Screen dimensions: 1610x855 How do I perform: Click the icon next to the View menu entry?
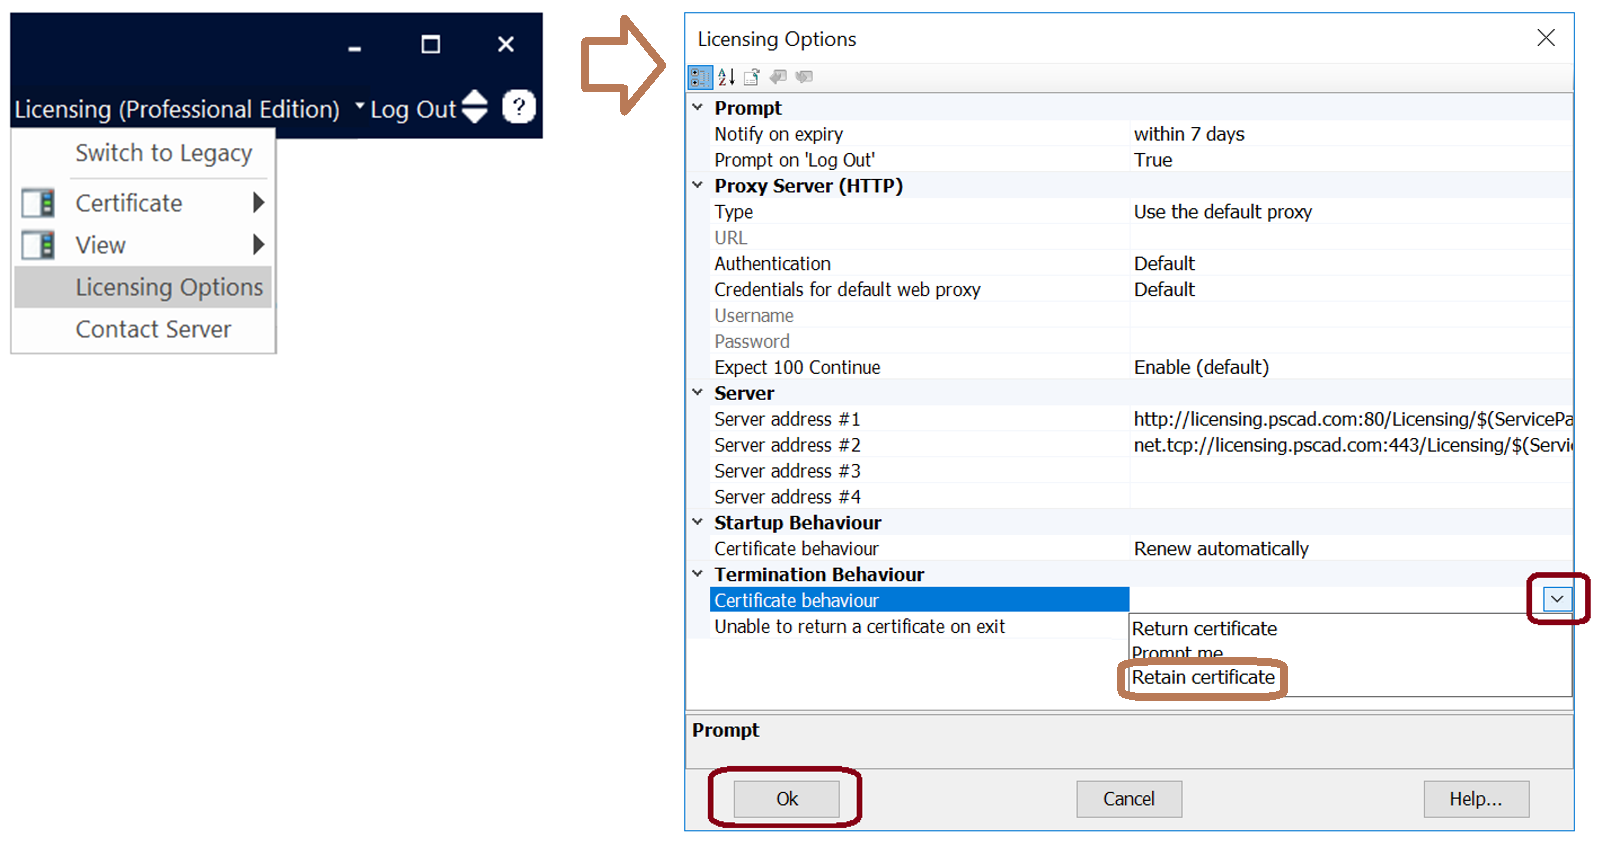pos(38,245)
